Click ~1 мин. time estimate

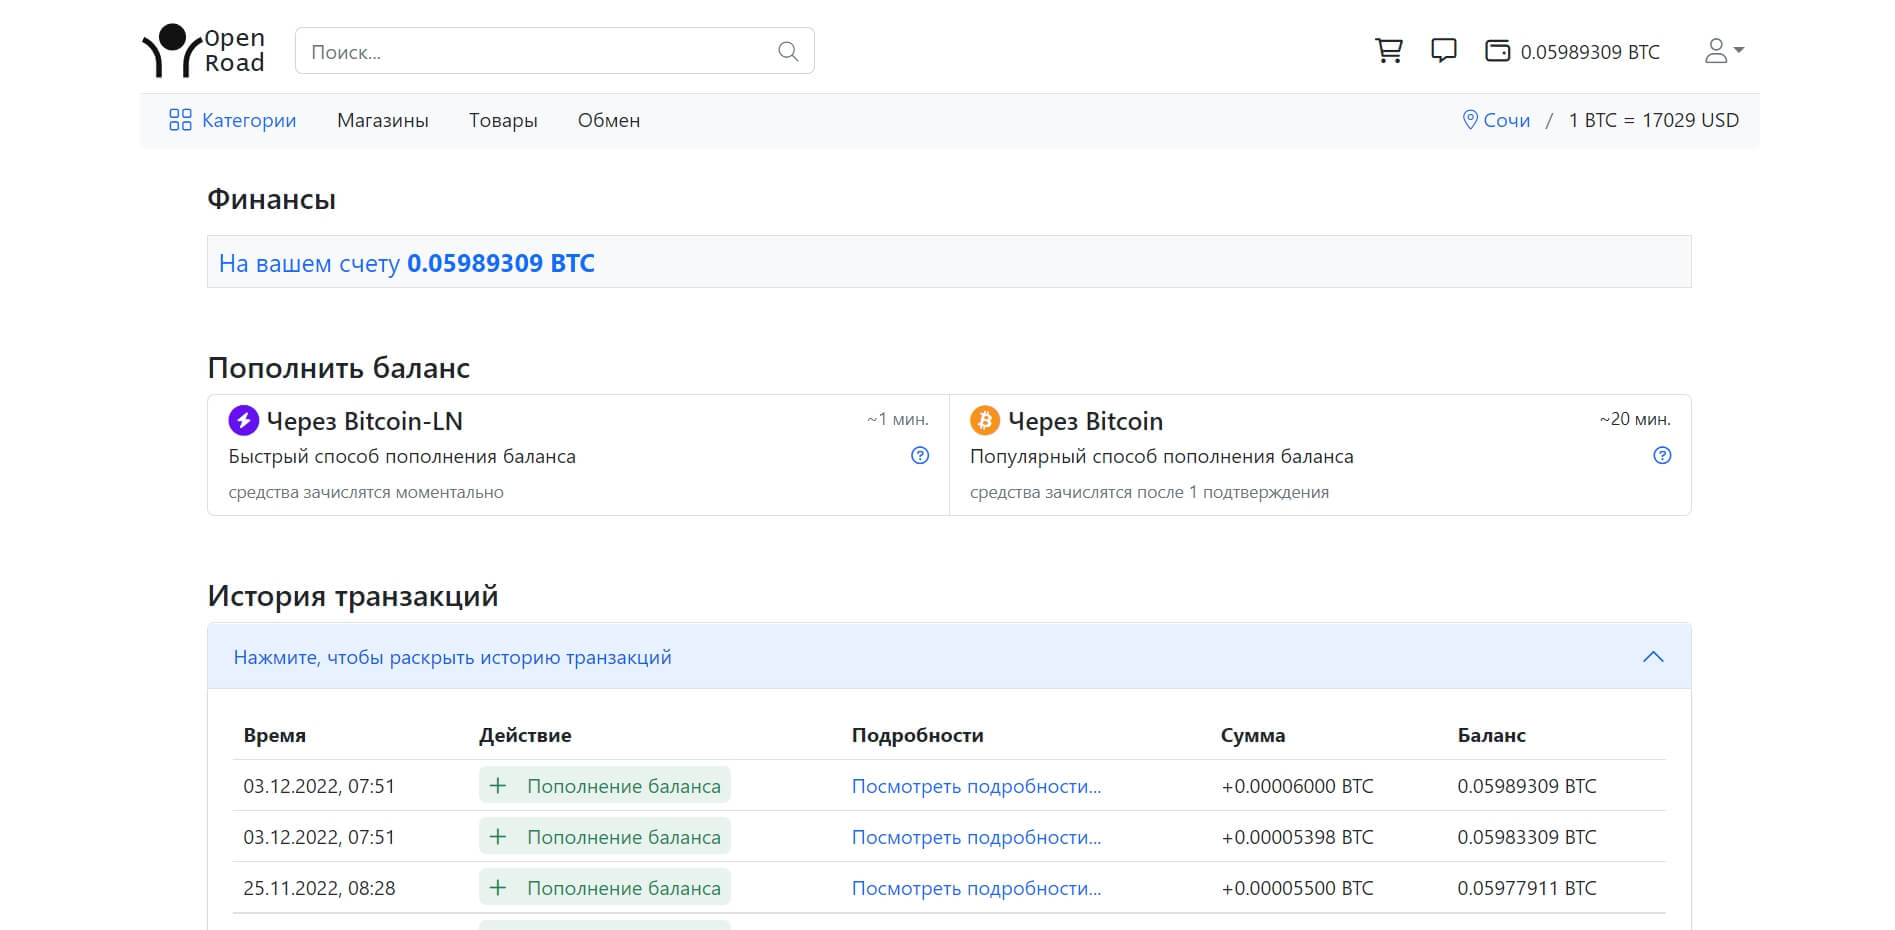pyautogui.click(x=897, y=420)
